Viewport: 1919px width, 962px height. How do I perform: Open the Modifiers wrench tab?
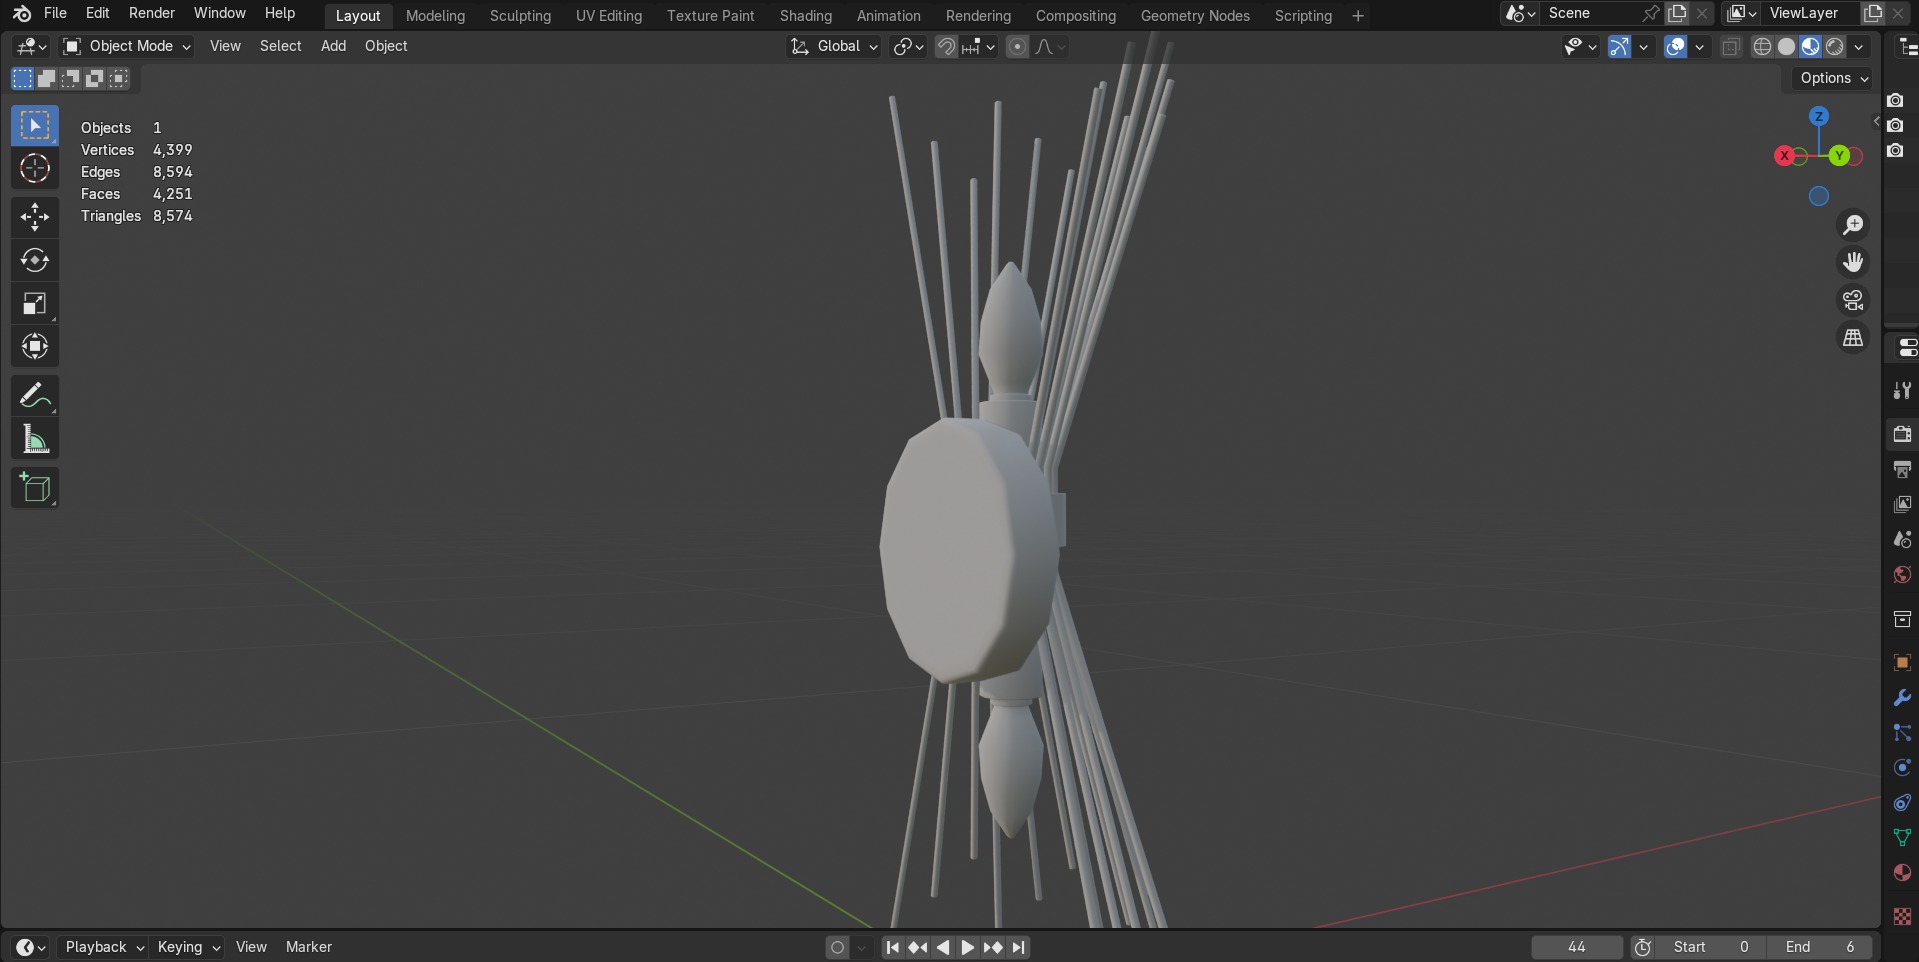[1902, 697]
